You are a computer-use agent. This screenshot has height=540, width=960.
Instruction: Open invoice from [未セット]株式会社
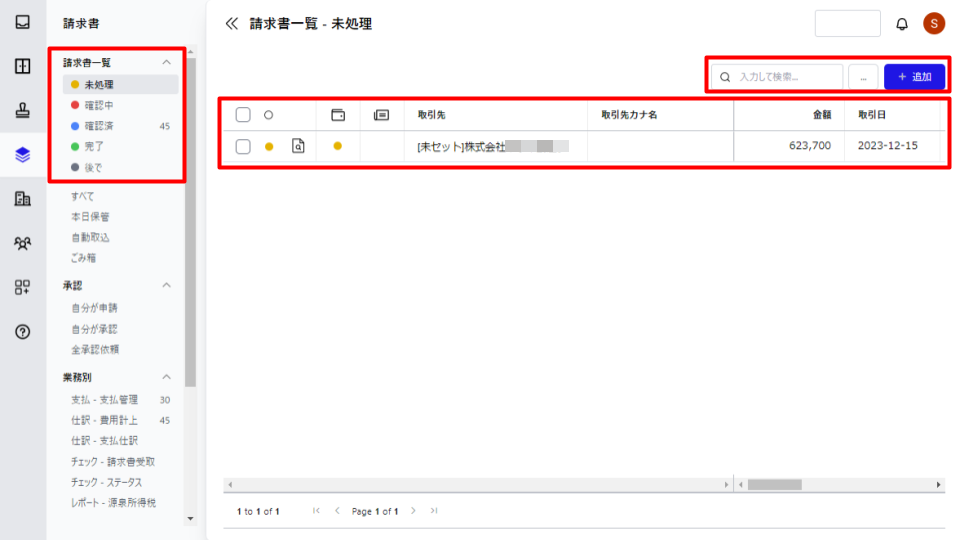(x=493, y=146)
